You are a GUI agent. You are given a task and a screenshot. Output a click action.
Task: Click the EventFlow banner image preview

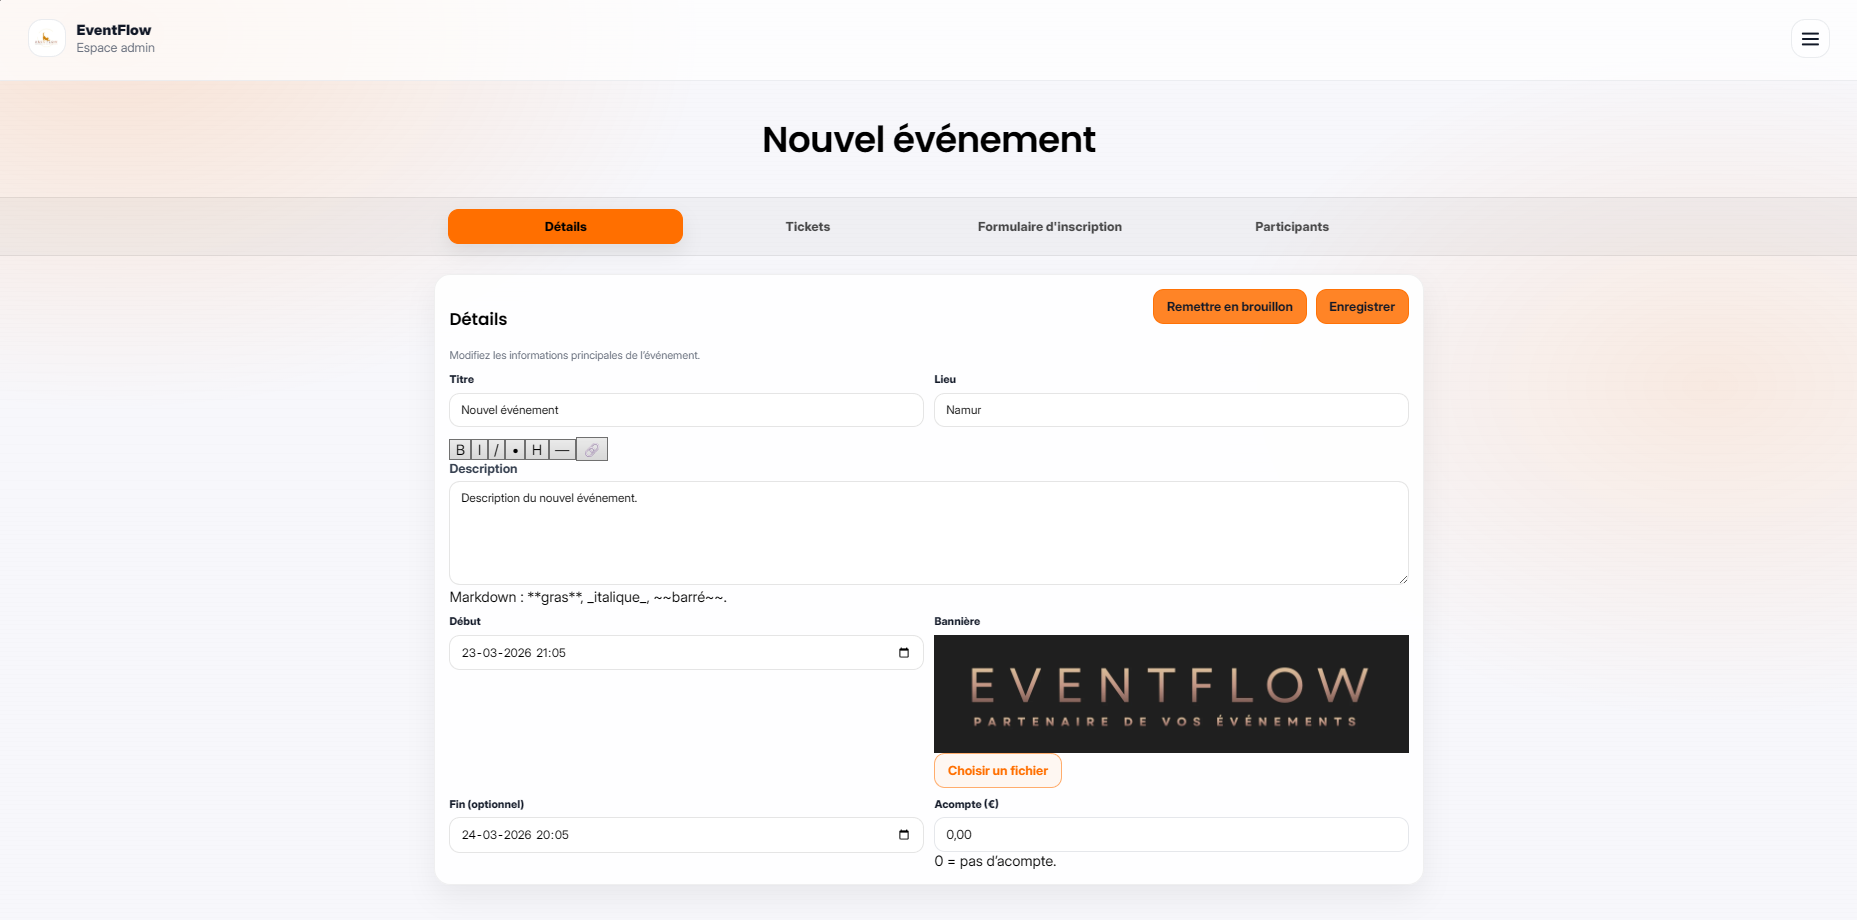1170,693
